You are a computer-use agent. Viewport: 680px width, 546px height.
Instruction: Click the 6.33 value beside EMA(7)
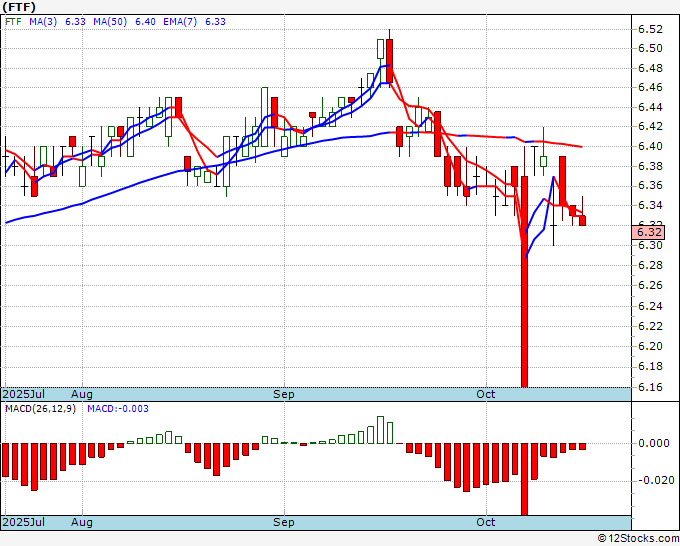tap(215, 22)
